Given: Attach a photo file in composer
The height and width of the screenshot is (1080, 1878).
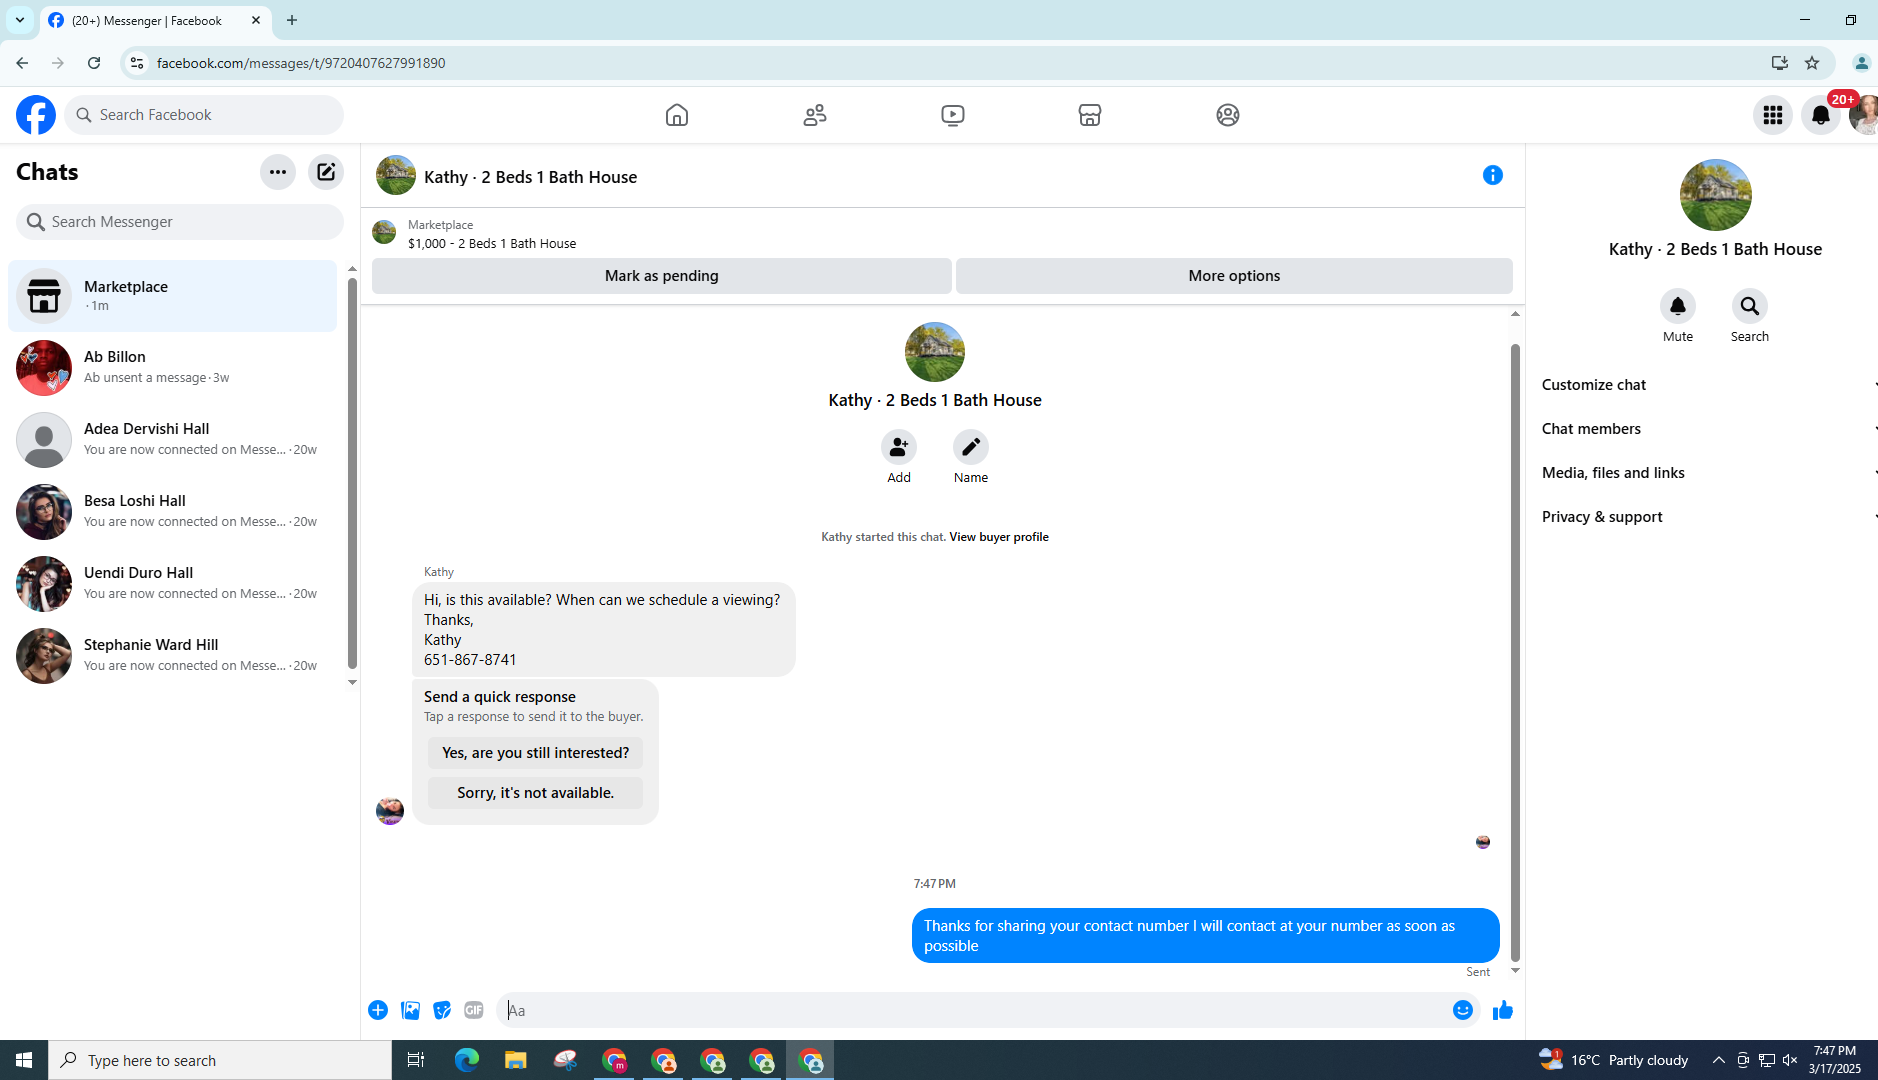Looking at the screenshot, I should [x=410, y=1010].
